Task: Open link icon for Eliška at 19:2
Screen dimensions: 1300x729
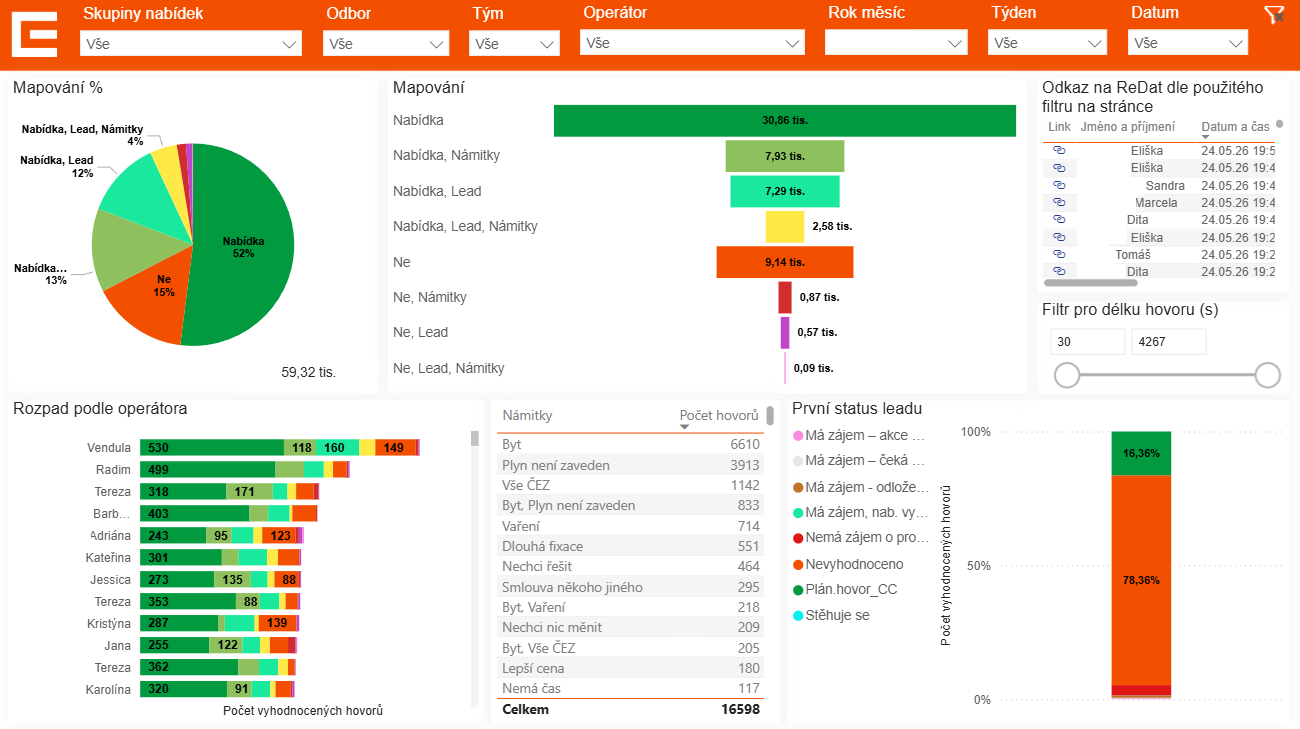Action: tap(1060, 237)
